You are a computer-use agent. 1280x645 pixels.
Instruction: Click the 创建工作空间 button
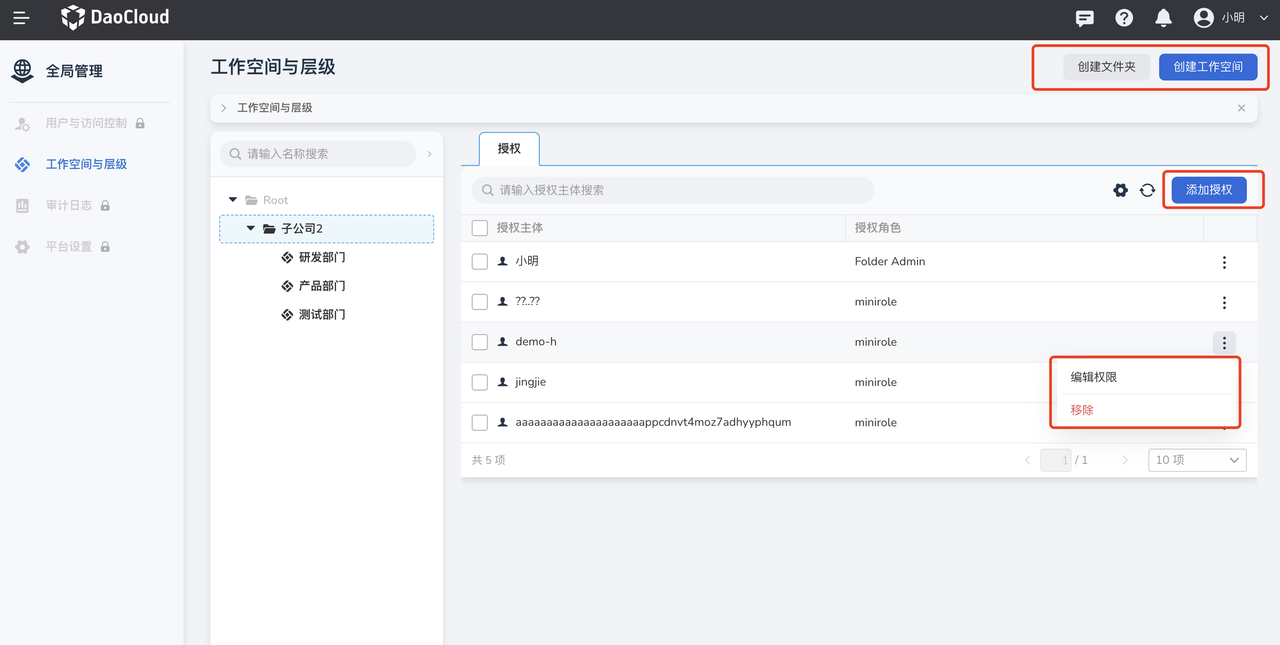pyautogui.click(x=1207, y=67)
